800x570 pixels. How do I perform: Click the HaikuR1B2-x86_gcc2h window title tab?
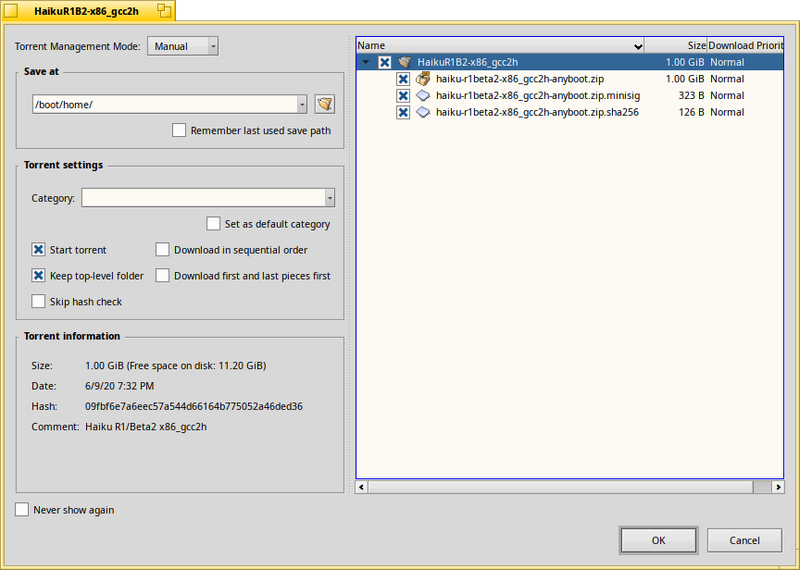pyautogui.click(x=87, y=11)
